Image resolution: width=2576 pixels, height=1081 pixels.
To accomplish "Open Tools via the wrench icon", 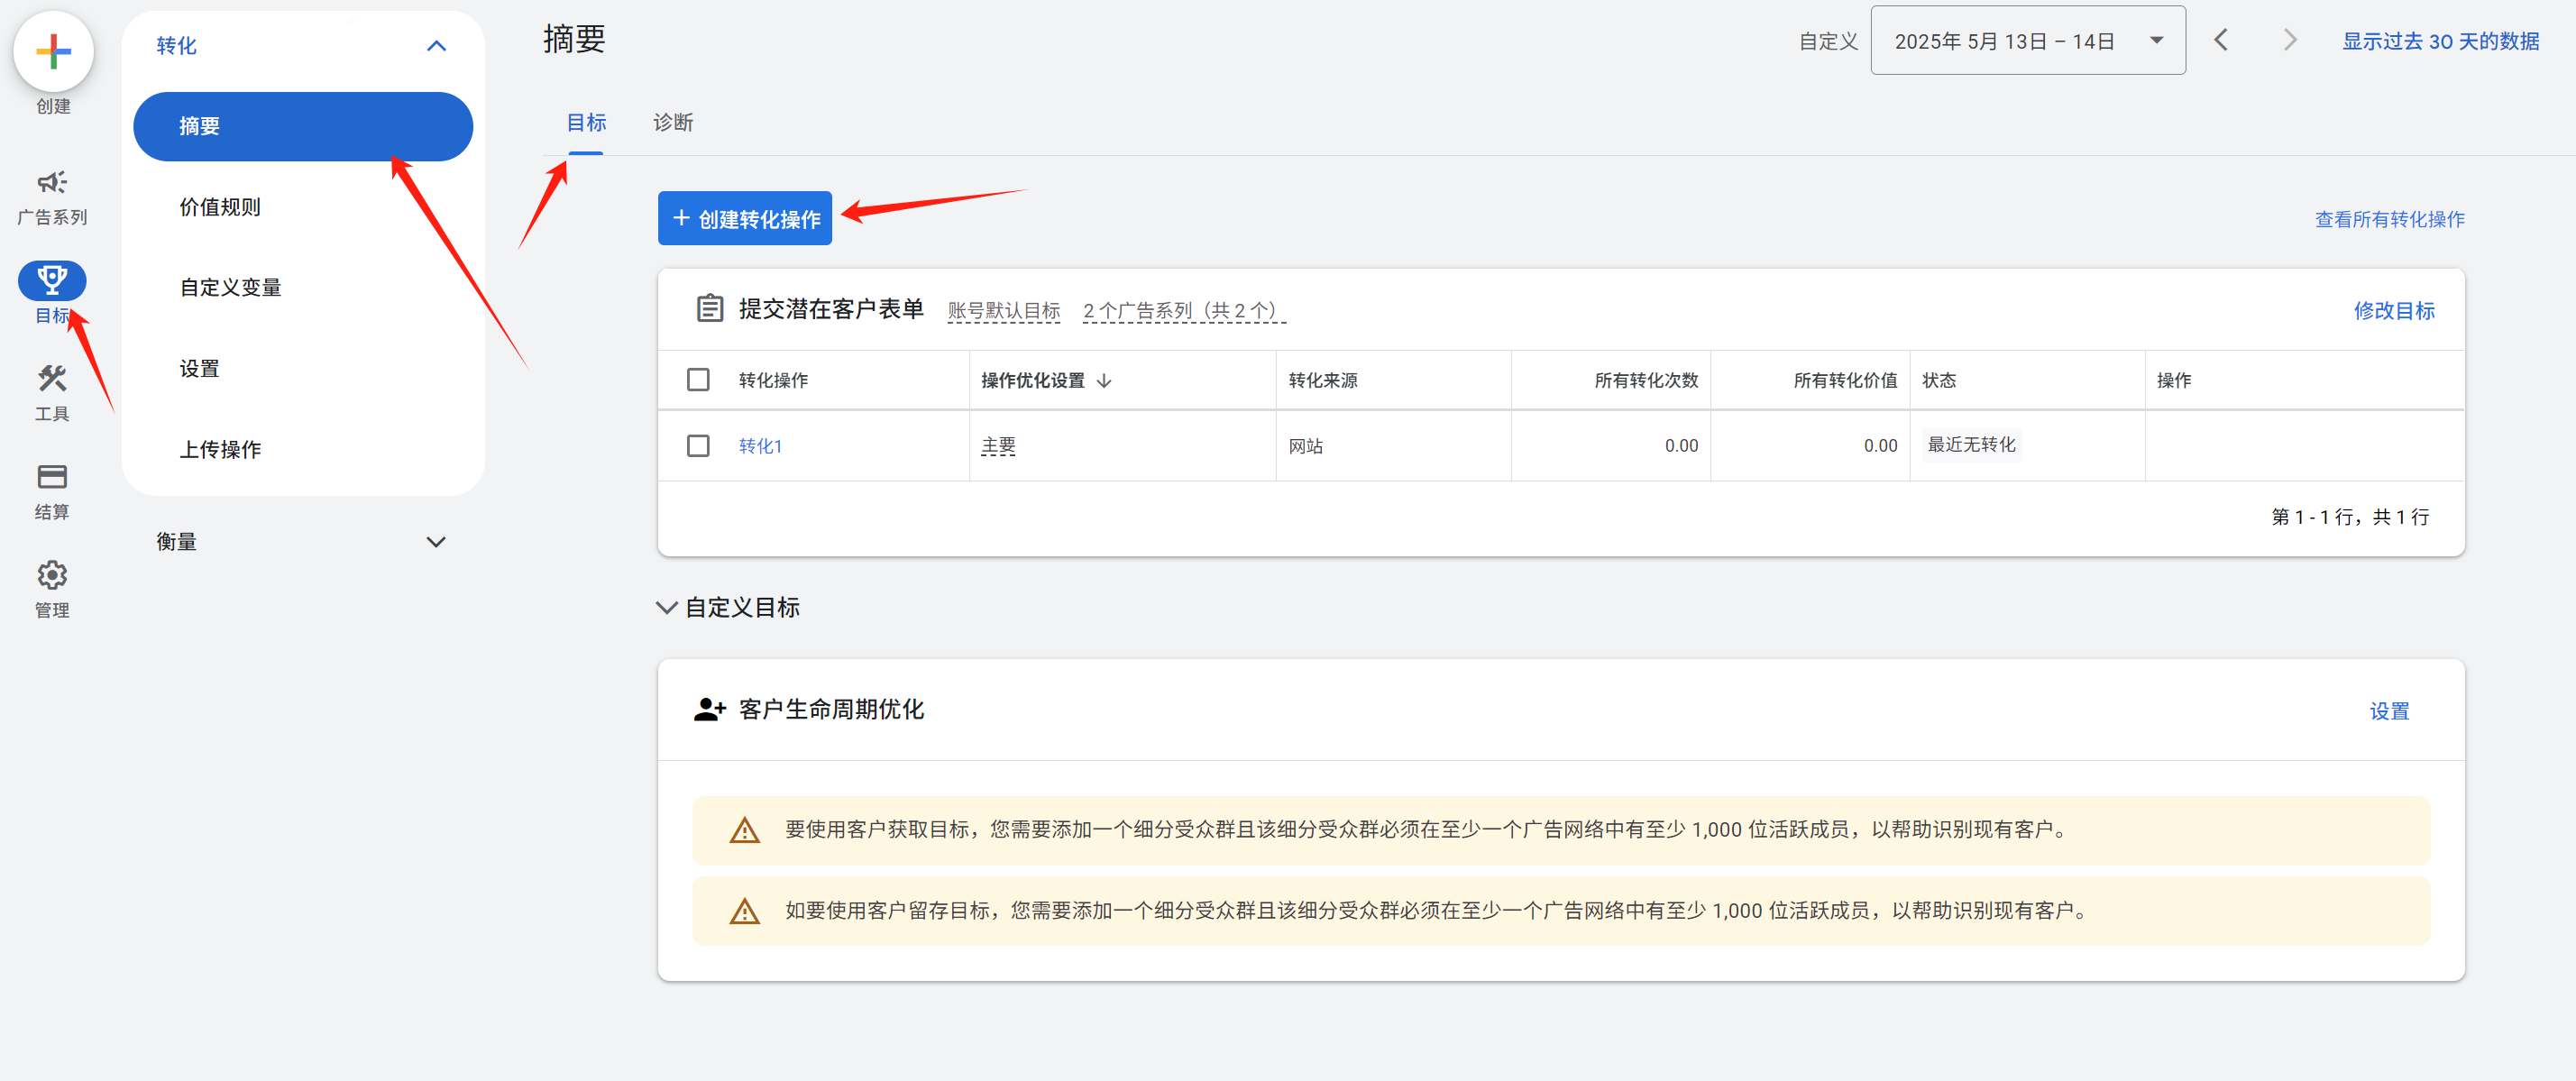I will [x=52, y=379].
